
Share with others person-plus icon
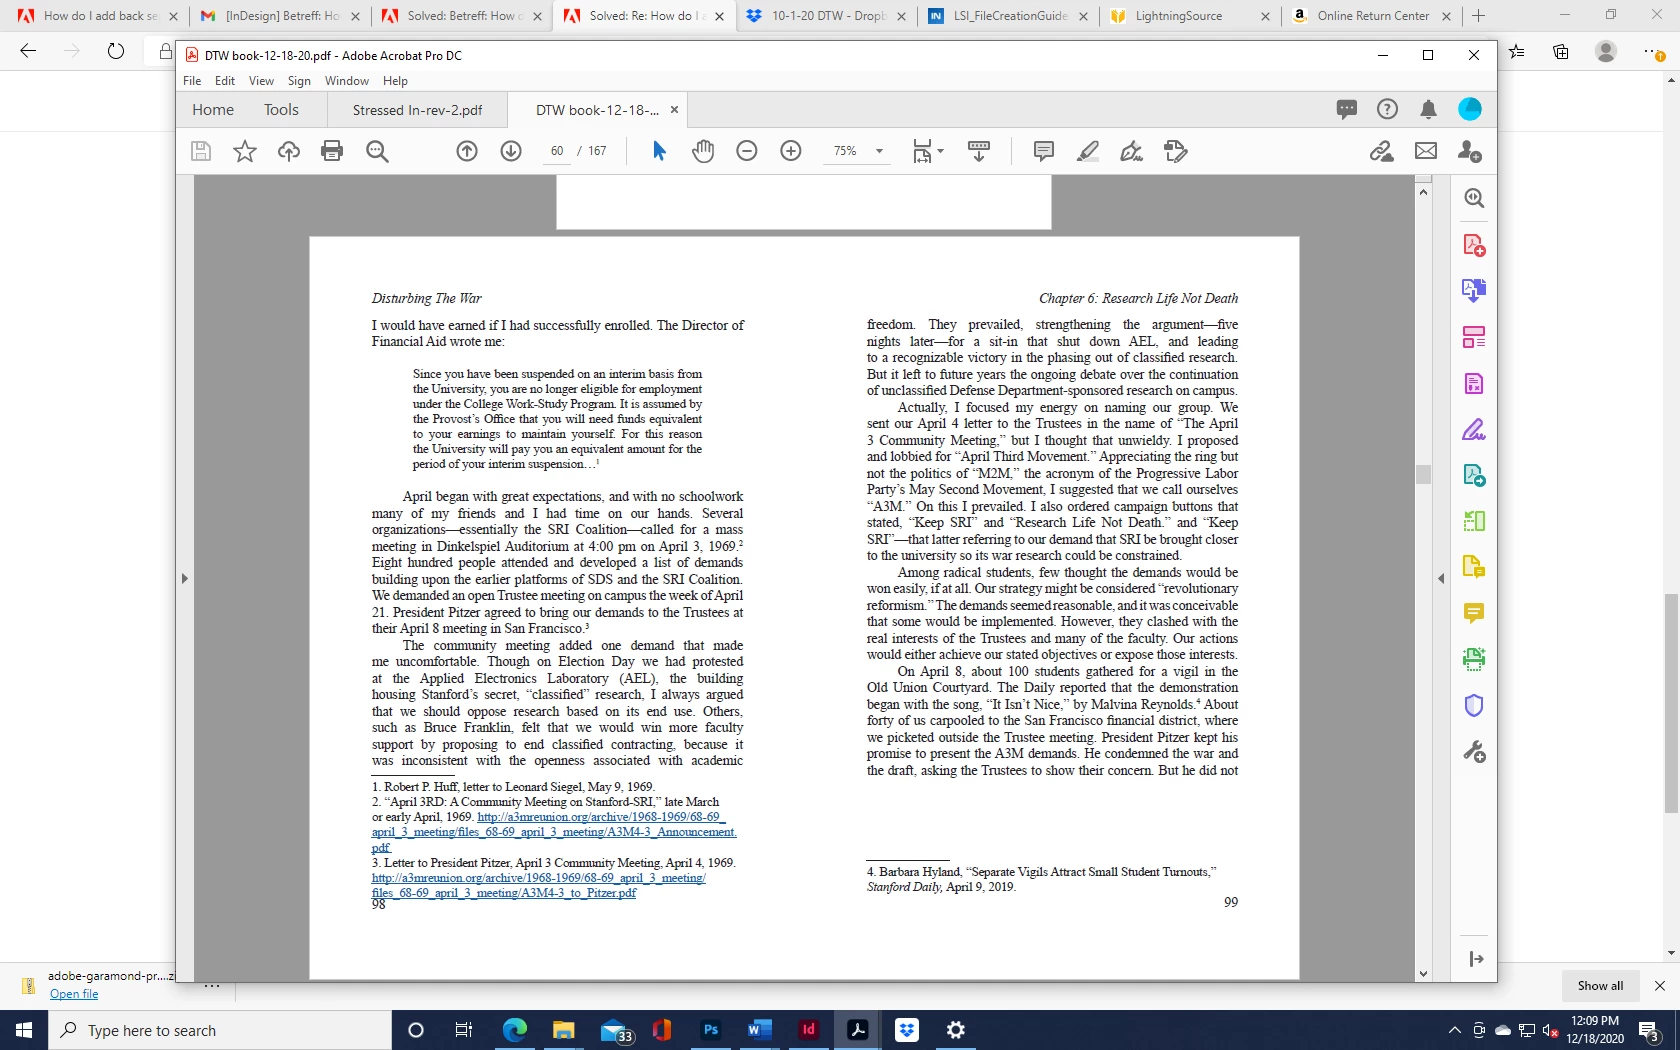tap(1470, 151)
